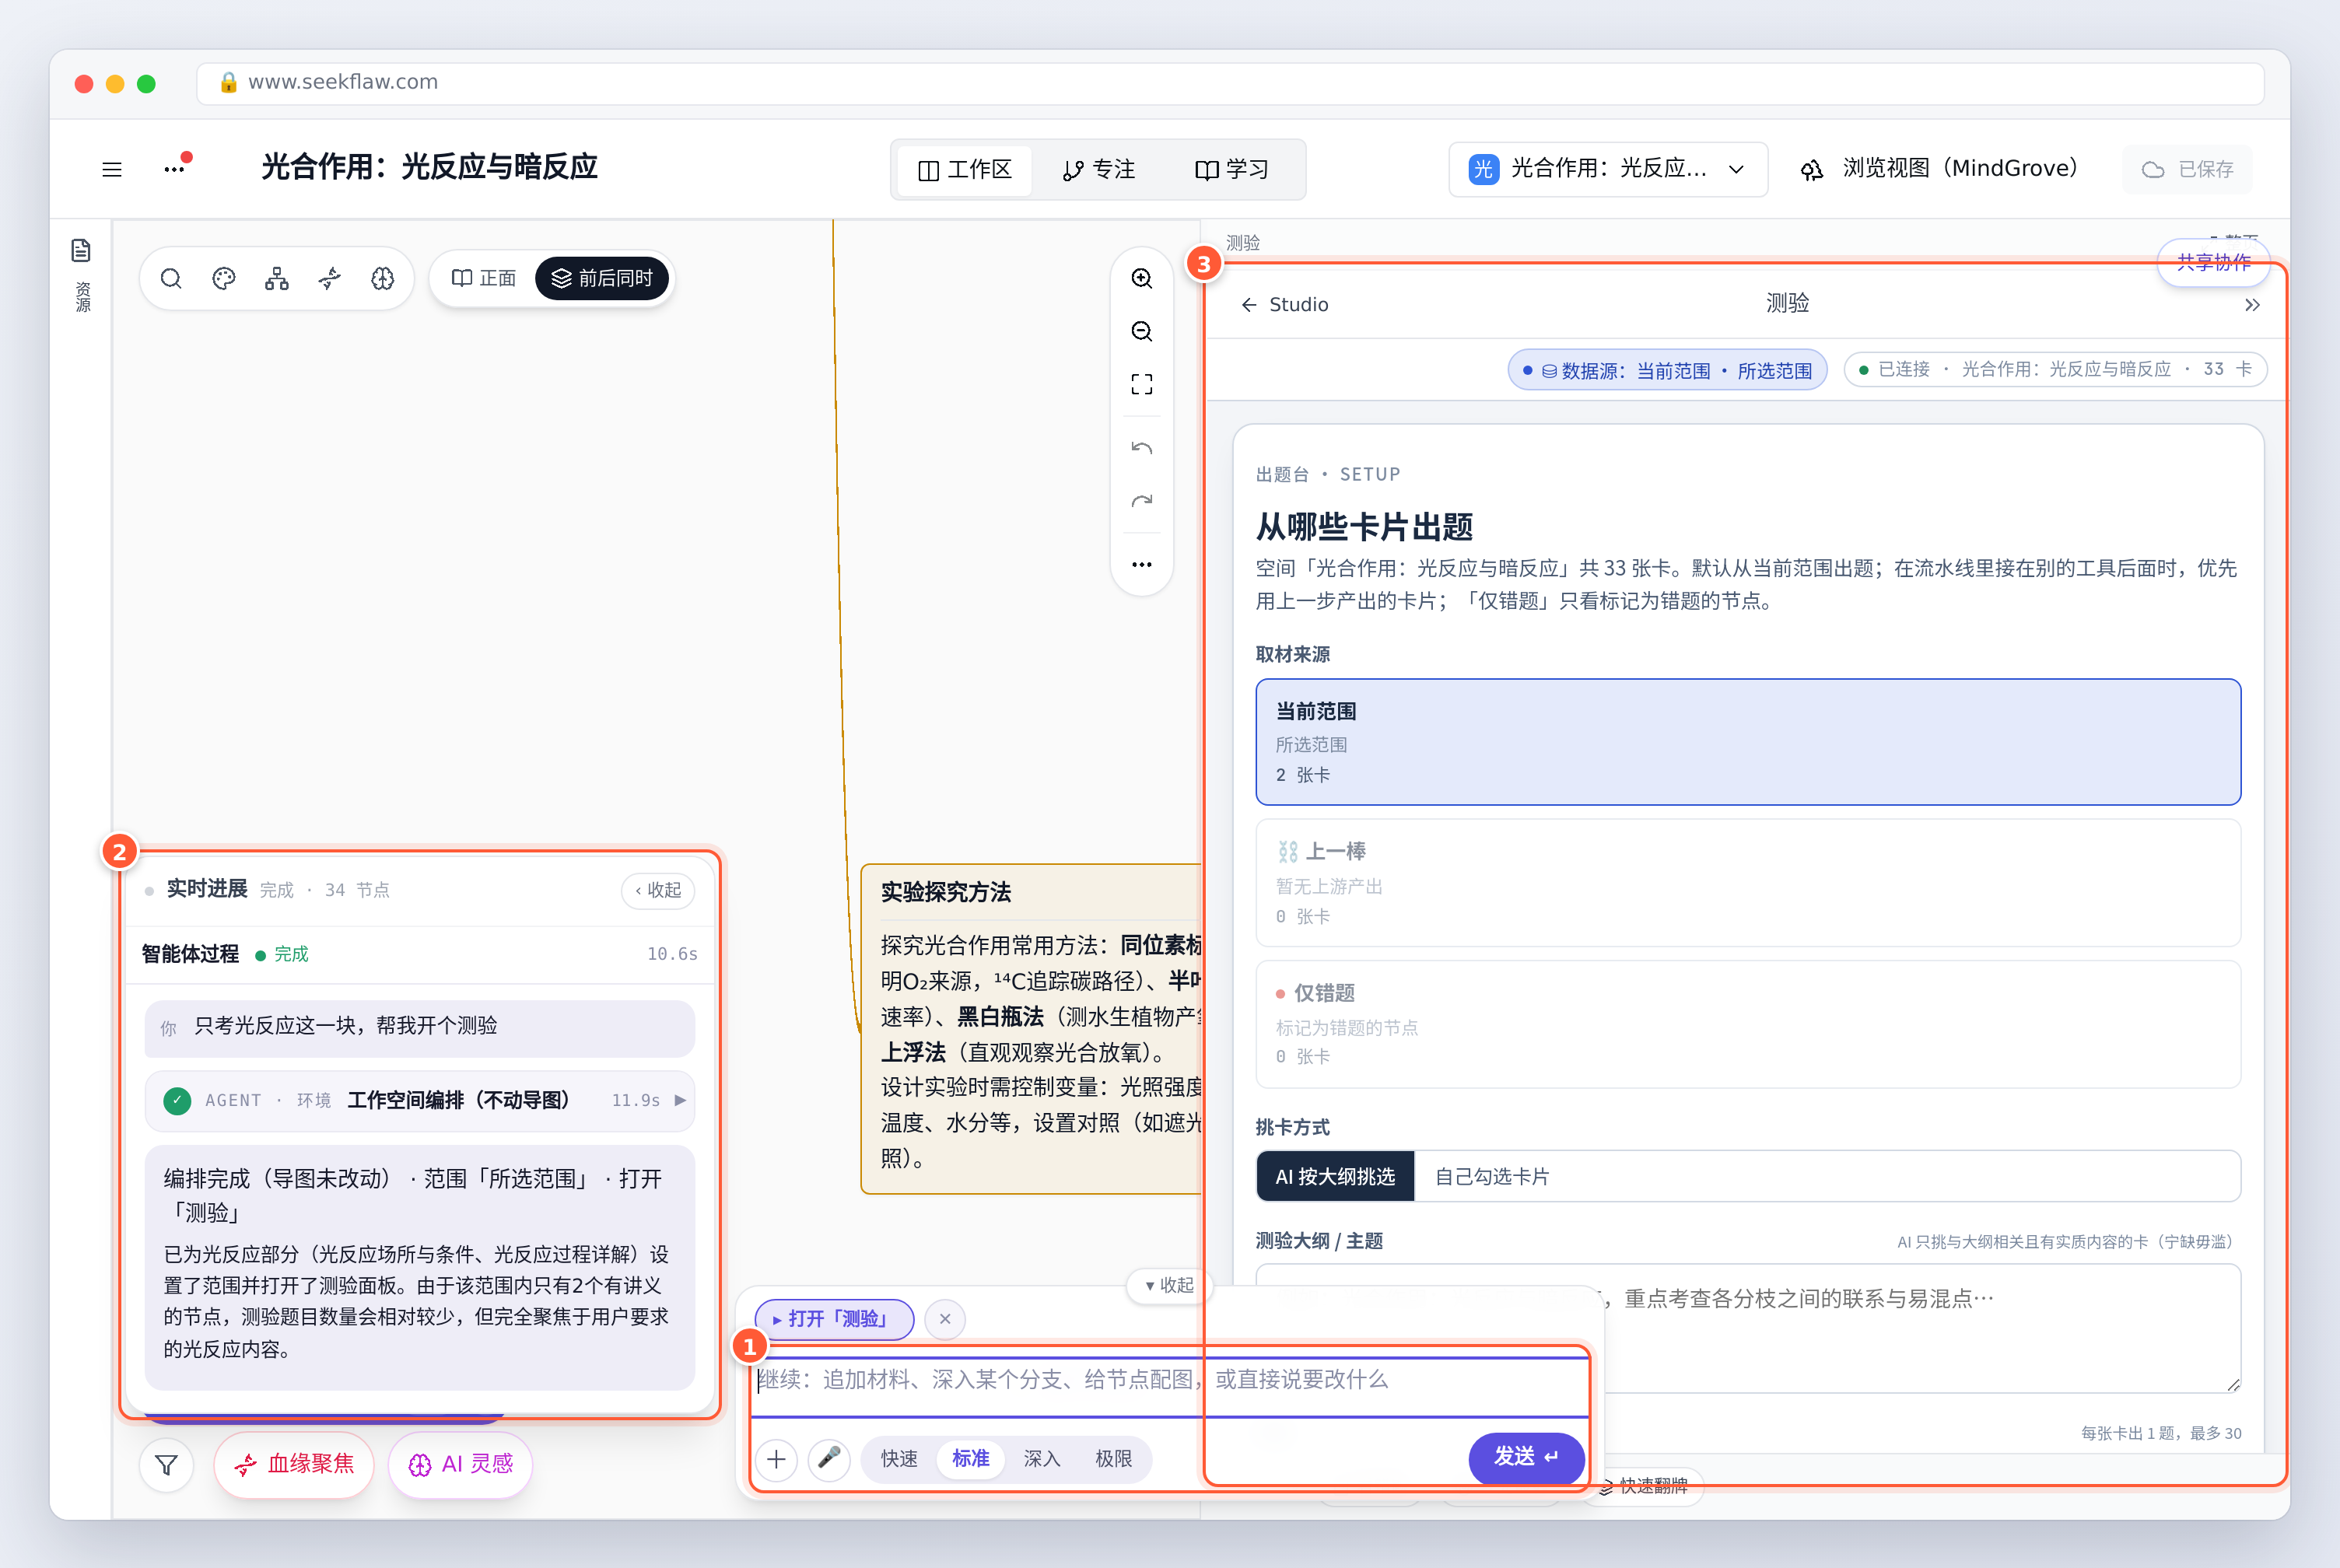
Task: Click the brain AI tool in toolbar
Action: click(x=383, y=278)
